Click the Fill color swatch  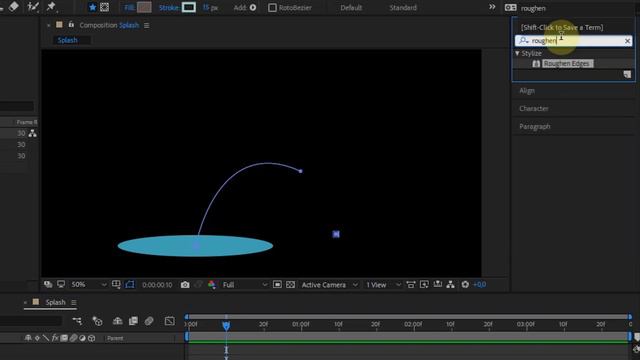coord(144,7)
